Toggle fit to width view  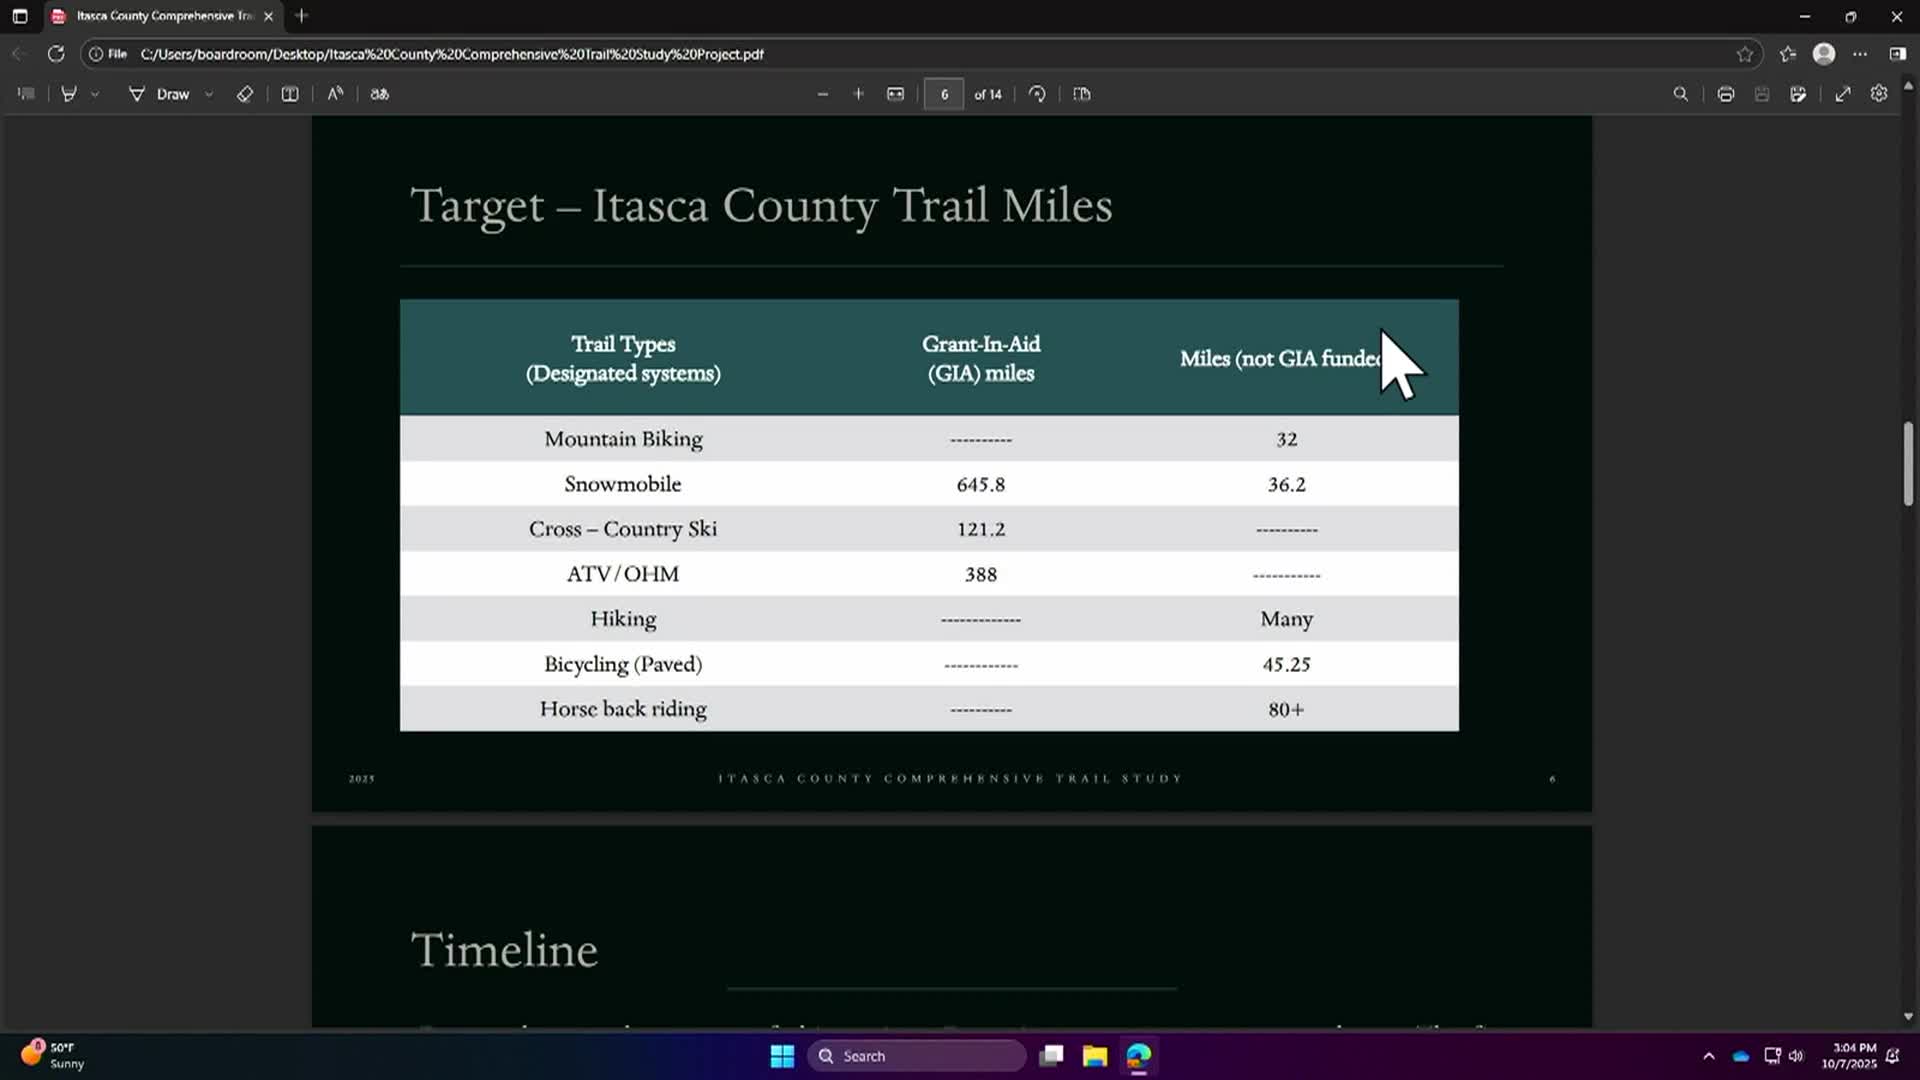[895, 94]
